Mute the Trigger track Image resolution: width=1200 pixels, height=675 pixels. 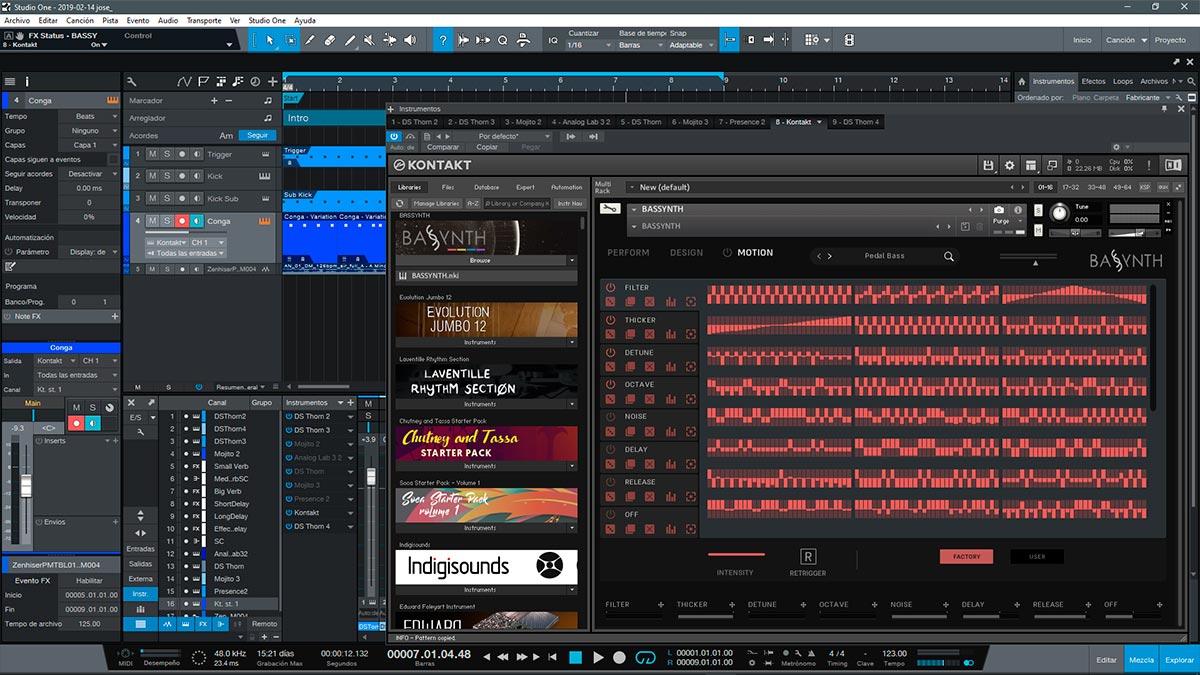(152, 154)
